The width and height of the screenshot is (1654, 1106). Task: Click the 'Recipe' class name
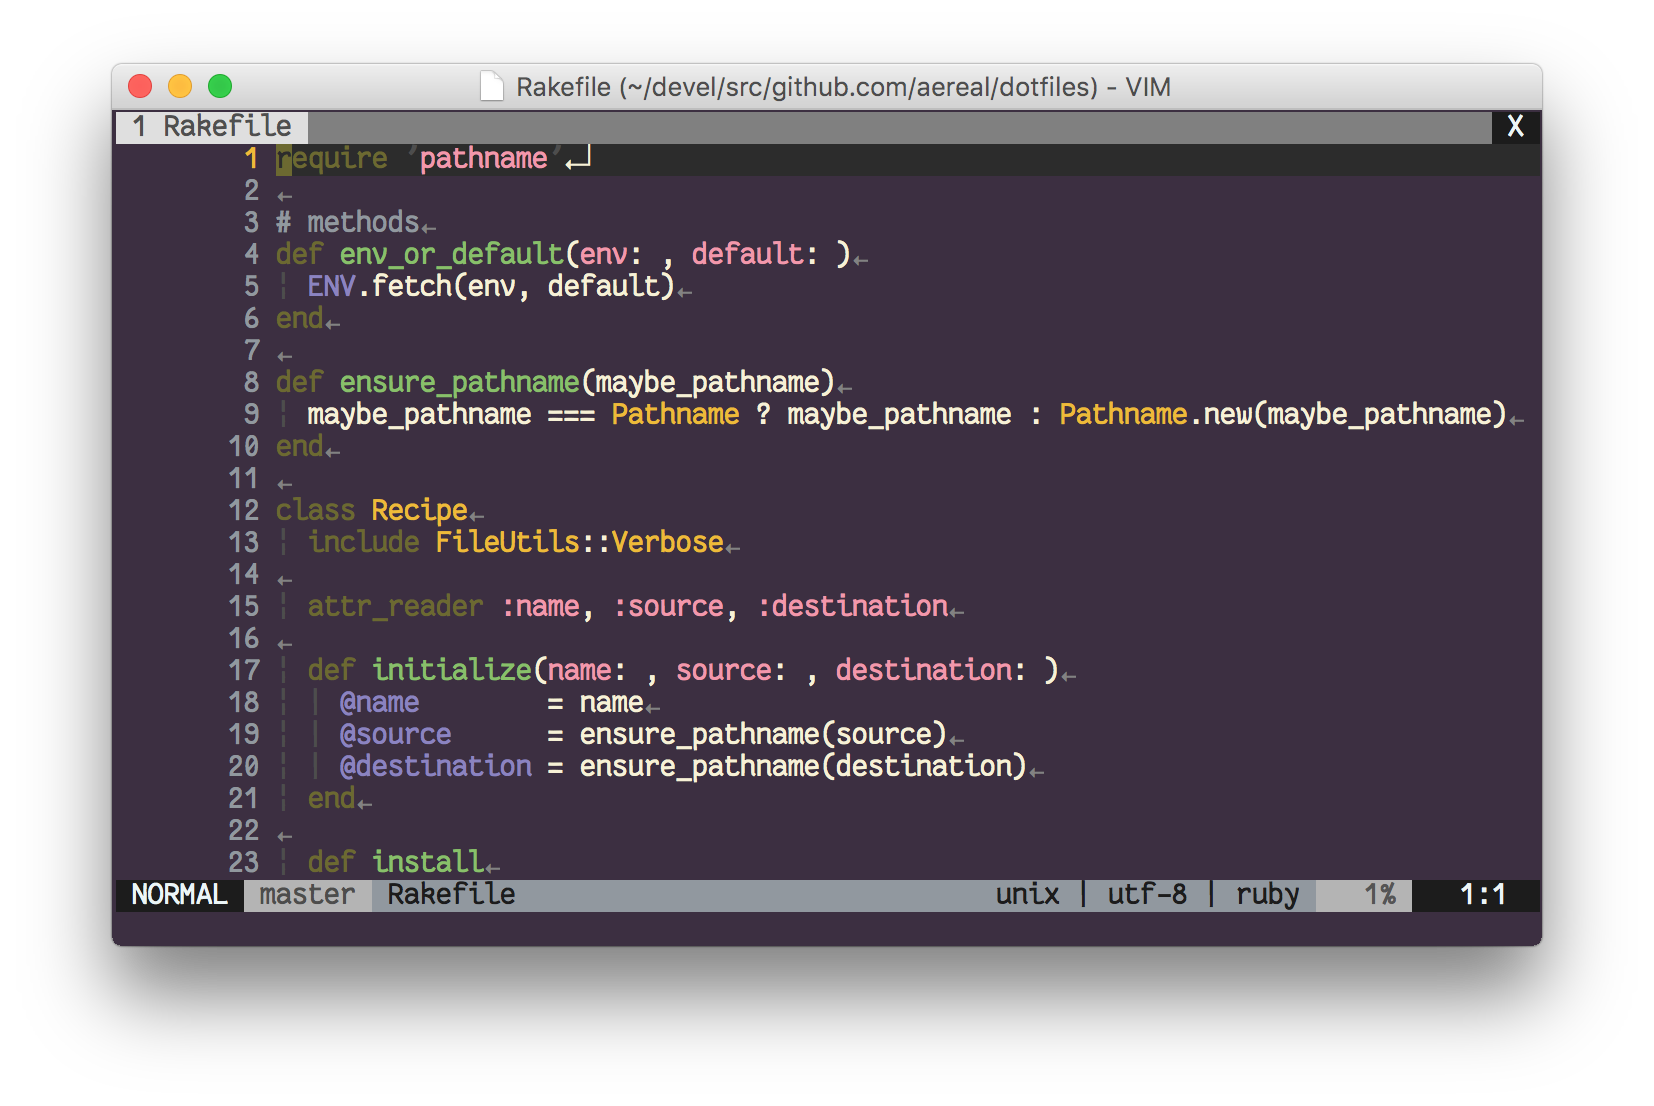[x=420, y=510]
